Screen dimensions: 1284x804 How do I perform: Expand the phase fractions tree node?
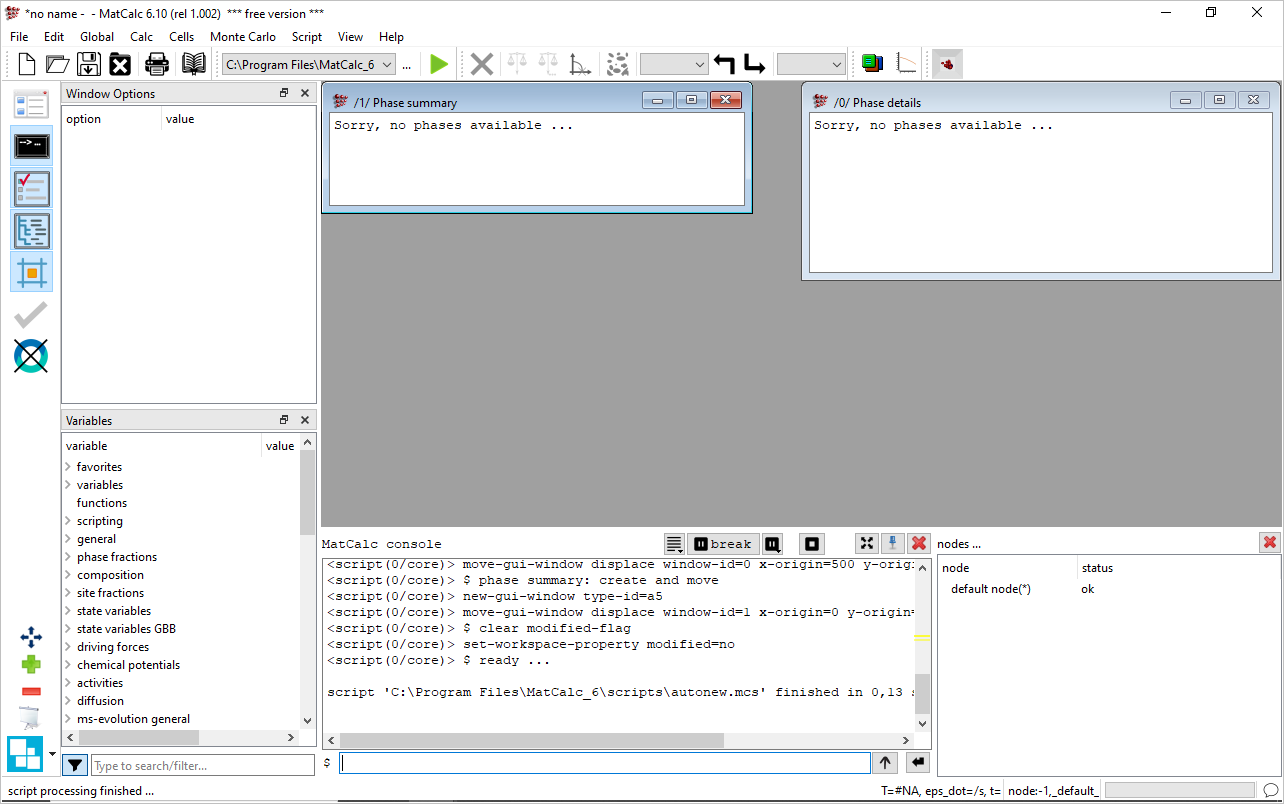tap(69, 557)
